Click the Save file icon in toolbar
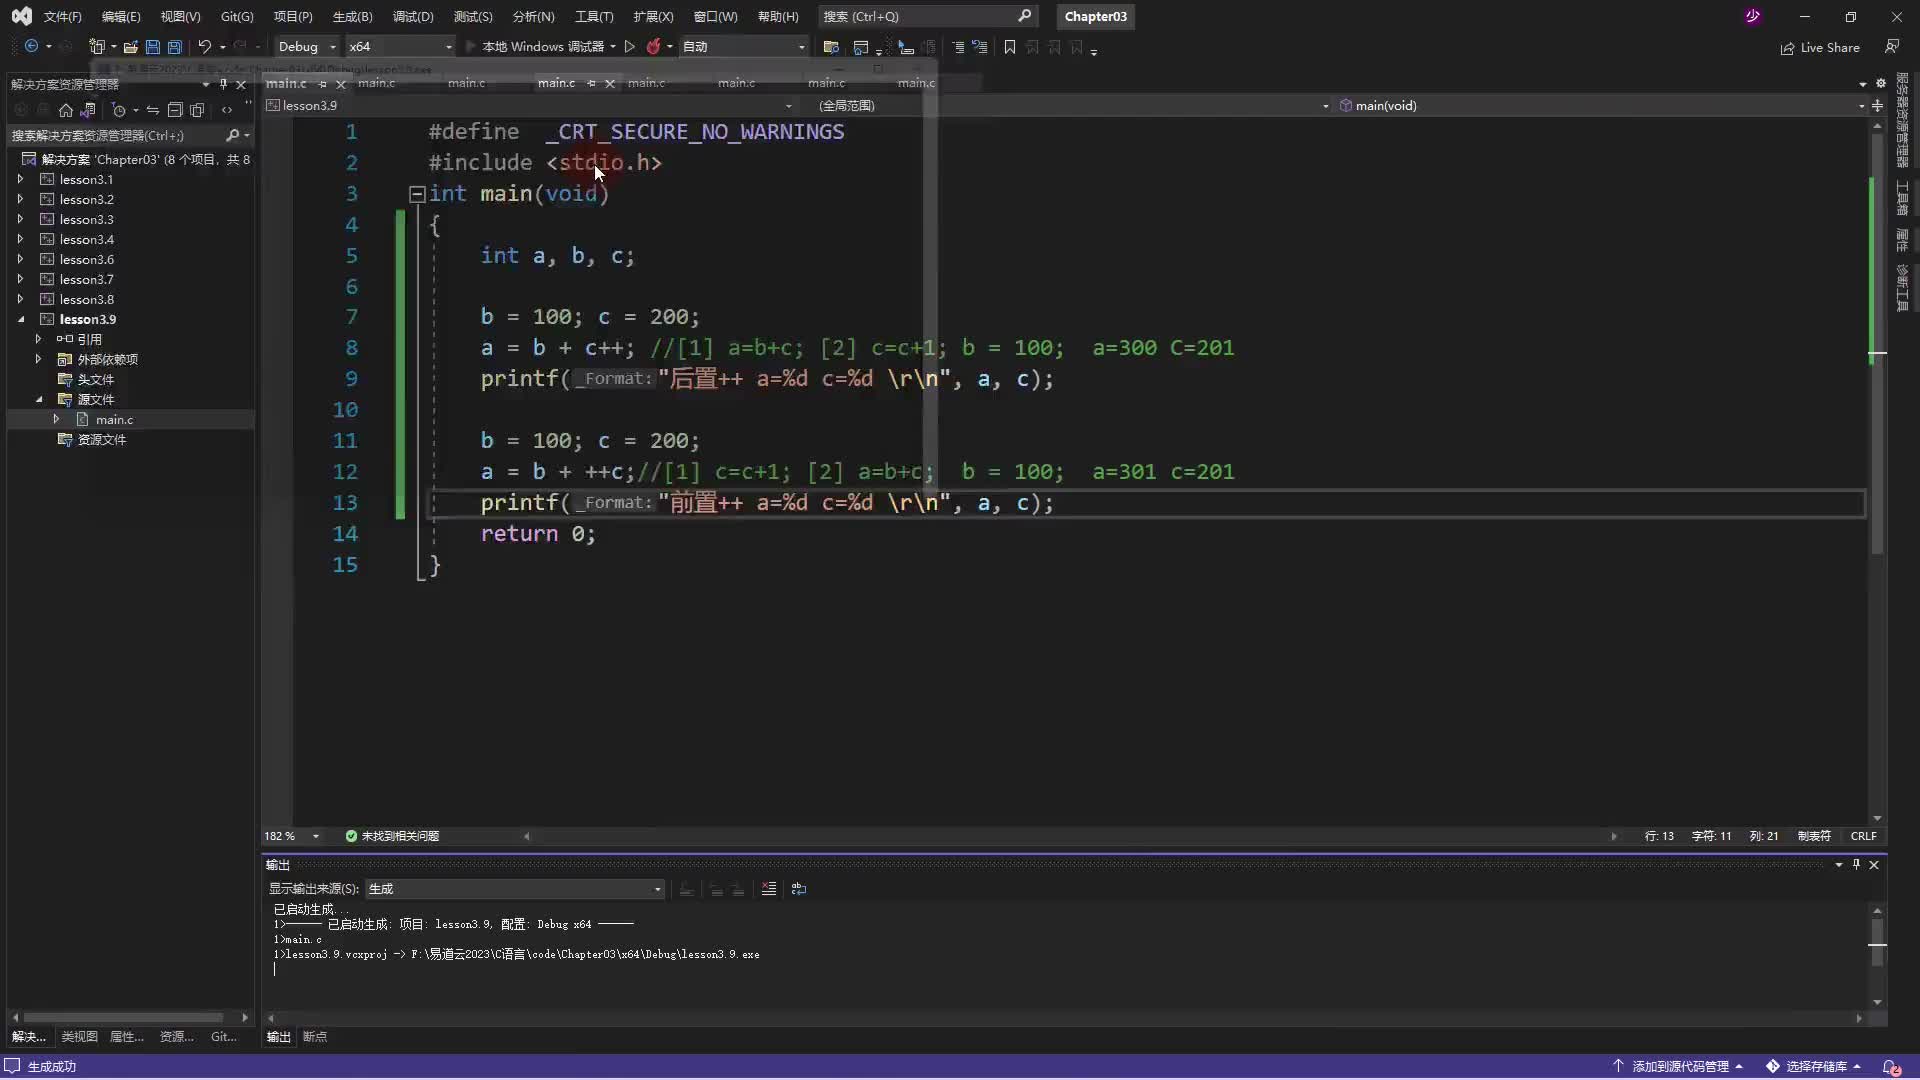1920x1080 pixels. coord(152,47)
